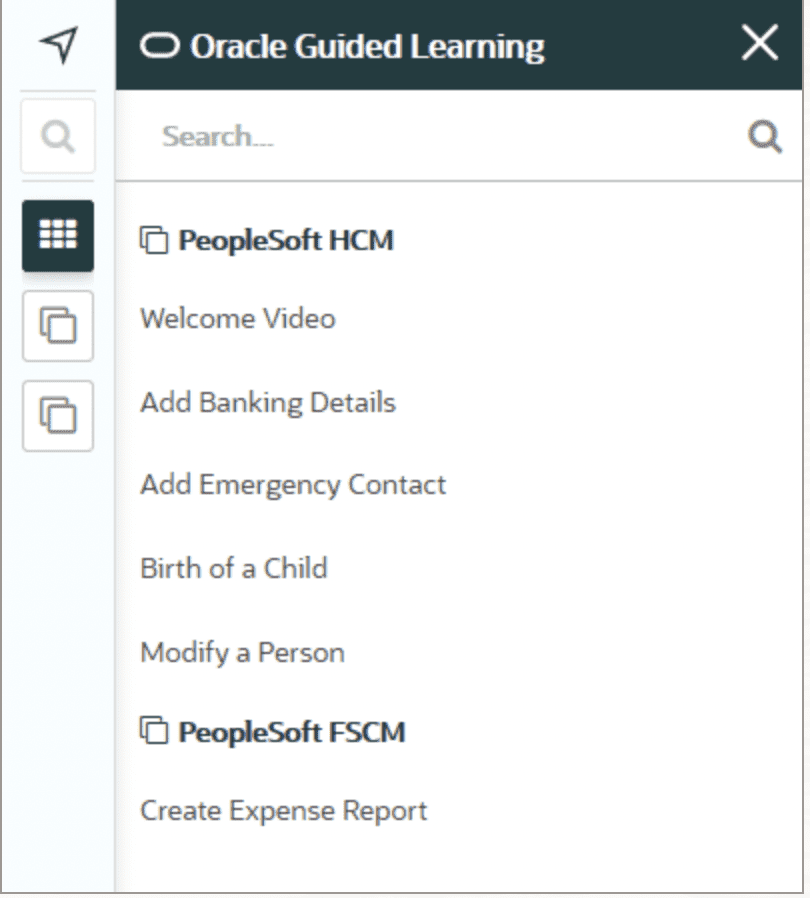The height and width of the screenshot is (898, 810).
Task: Click the PeopleSoft HCM group icon
Action: pyautogui.click(x=154, y=240)
